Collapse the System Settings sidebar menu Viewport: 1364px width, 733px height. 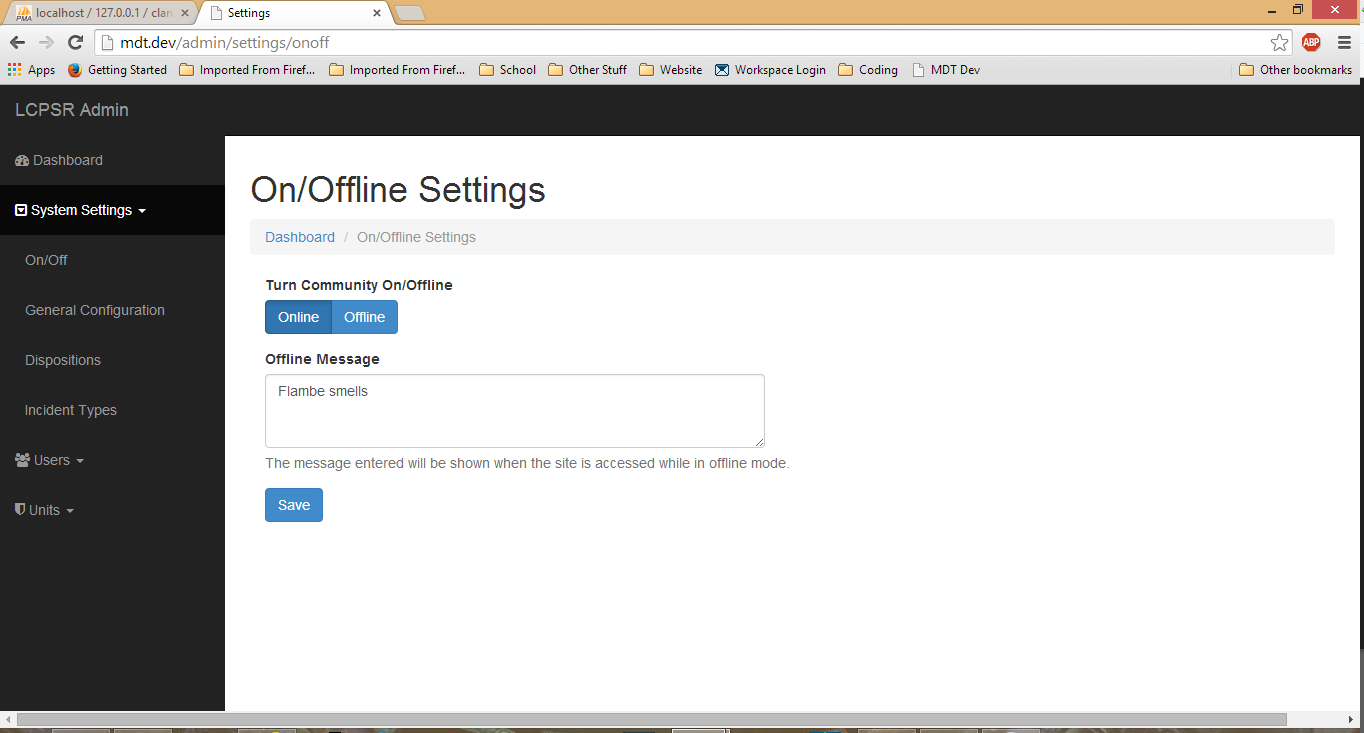(81, 210)
